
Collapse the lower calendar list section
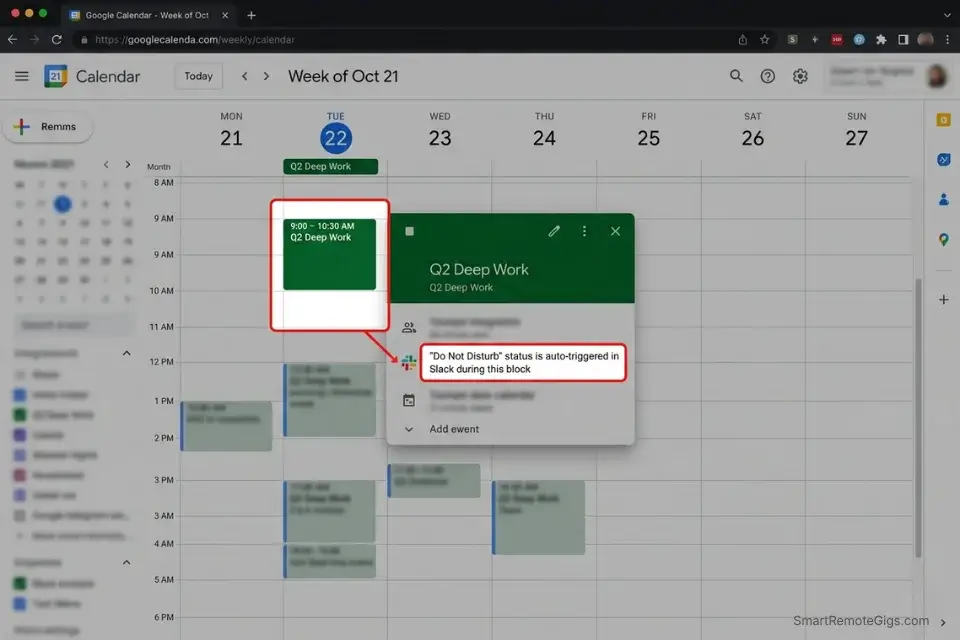pos(126,562)
